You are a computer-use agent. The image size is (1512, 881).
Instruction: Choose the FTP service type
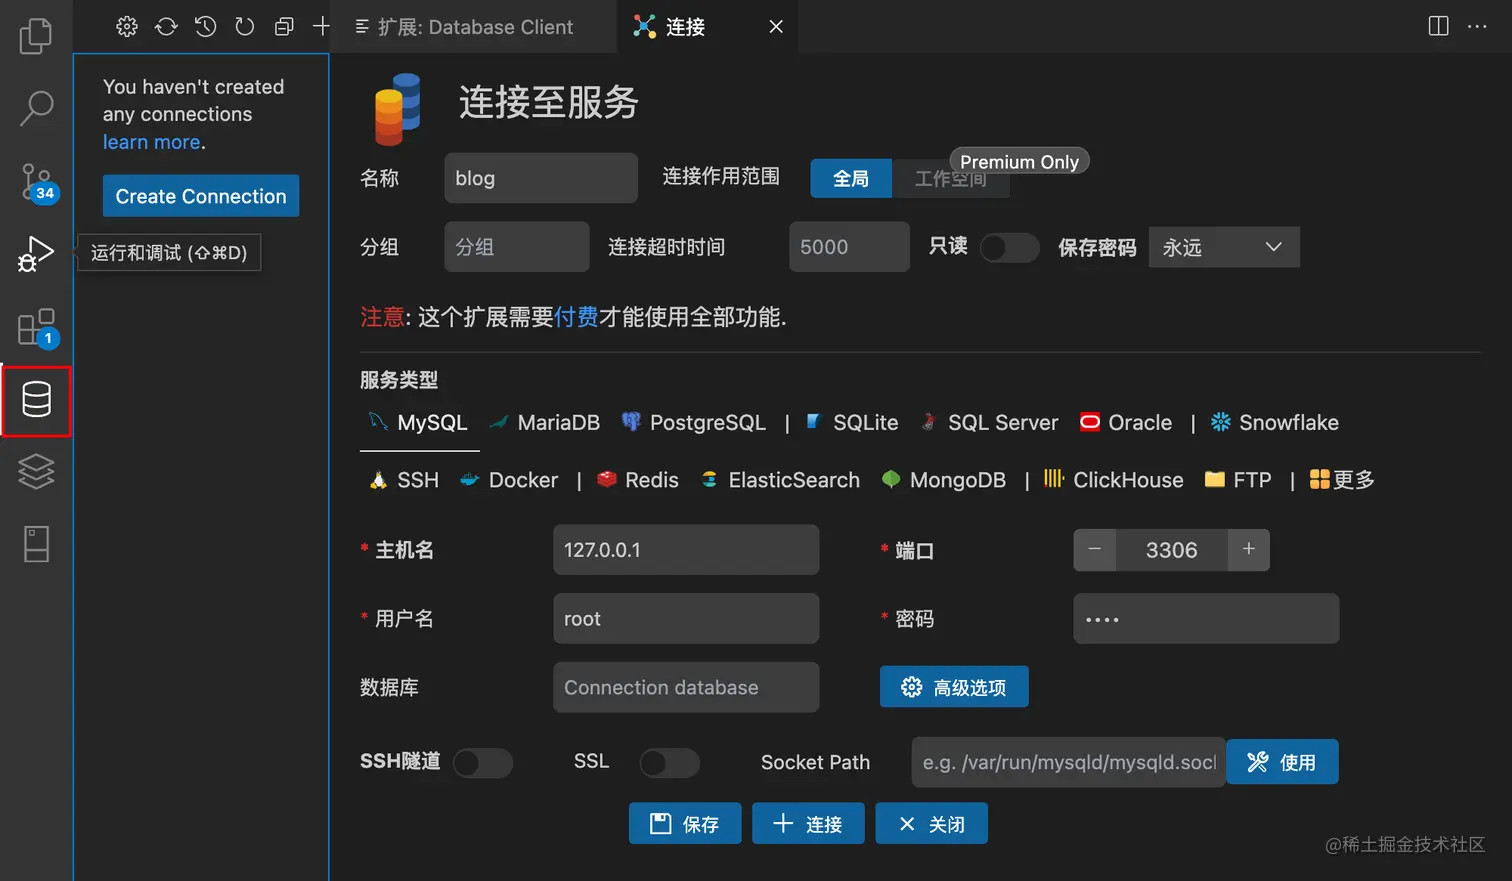click(1238, 480)
